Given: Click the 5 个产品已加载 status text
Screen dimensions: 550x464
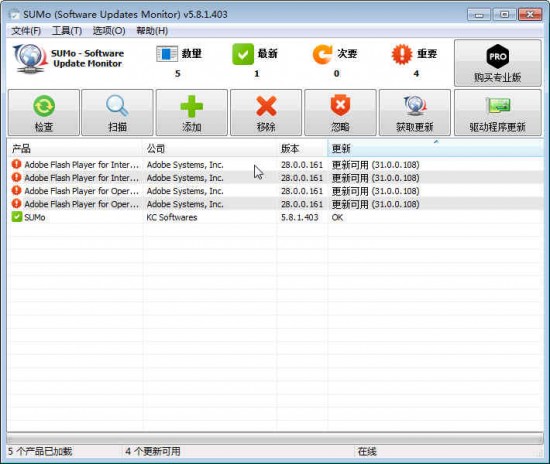Looking at the screenshot, I should 40,451.
